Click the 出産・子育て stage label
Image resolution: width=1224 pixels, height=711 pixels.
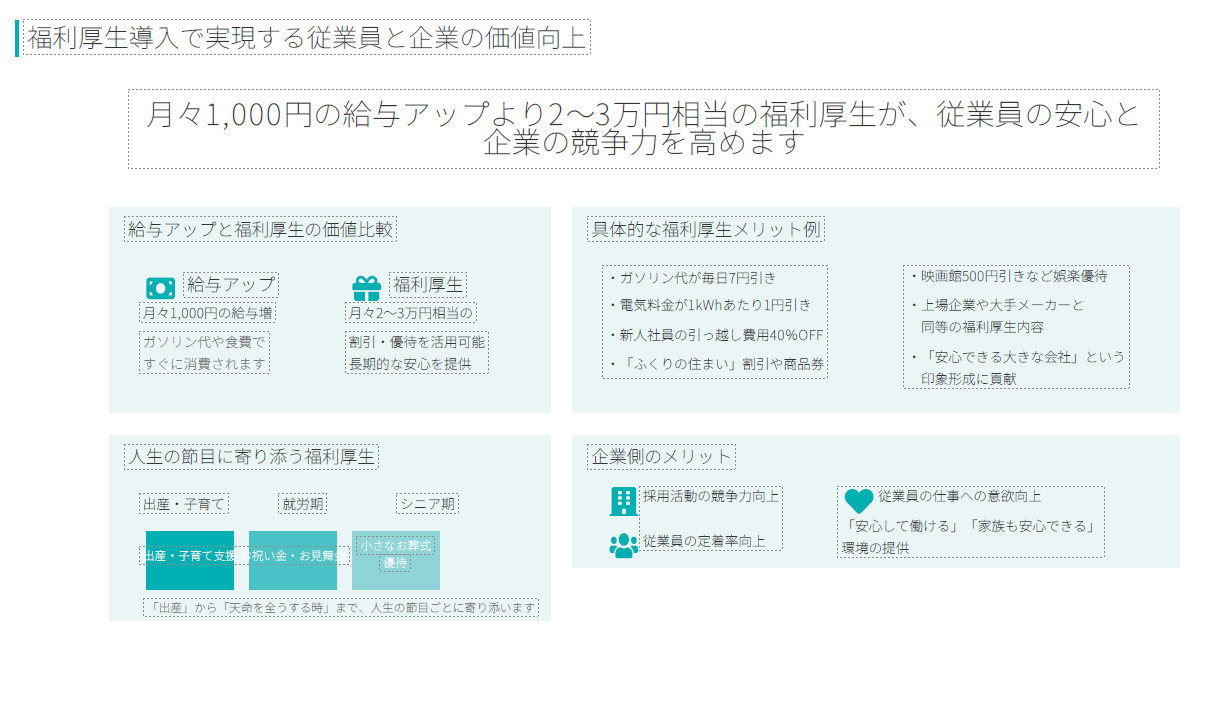click(184, 503)
